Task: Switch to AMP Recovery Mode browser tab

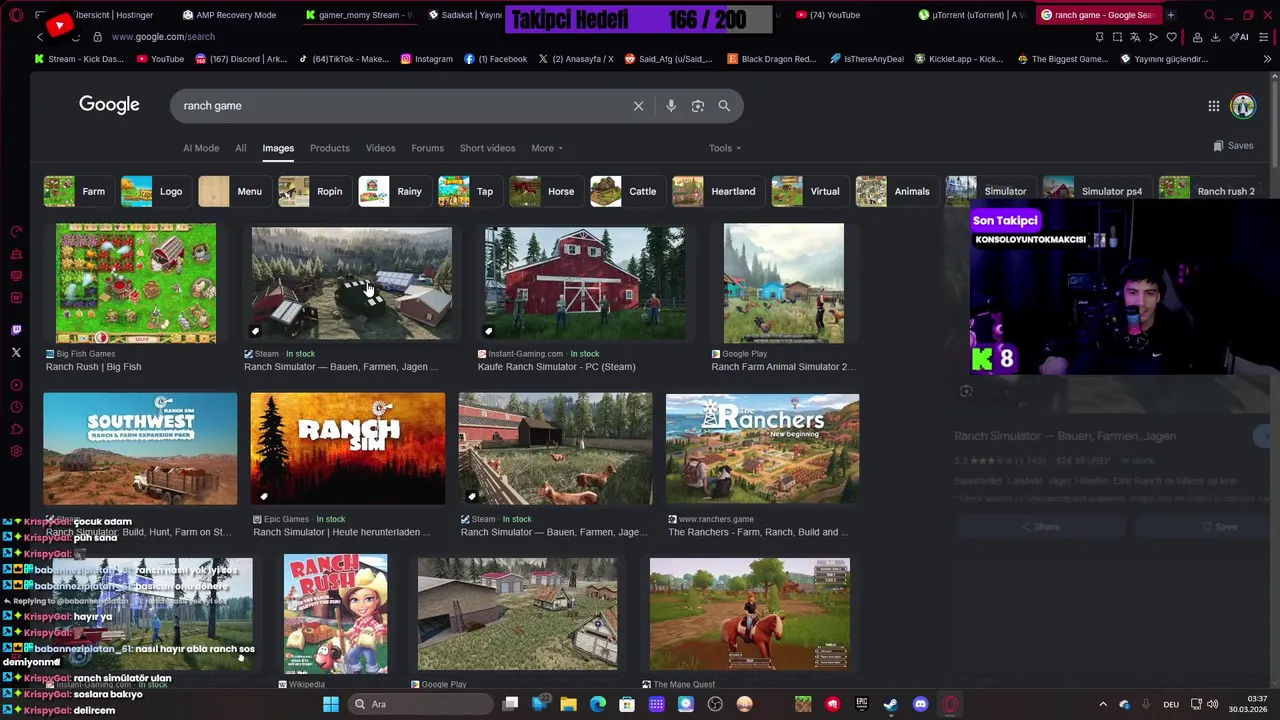Action: pyautogui.click(x=229, y=15)
